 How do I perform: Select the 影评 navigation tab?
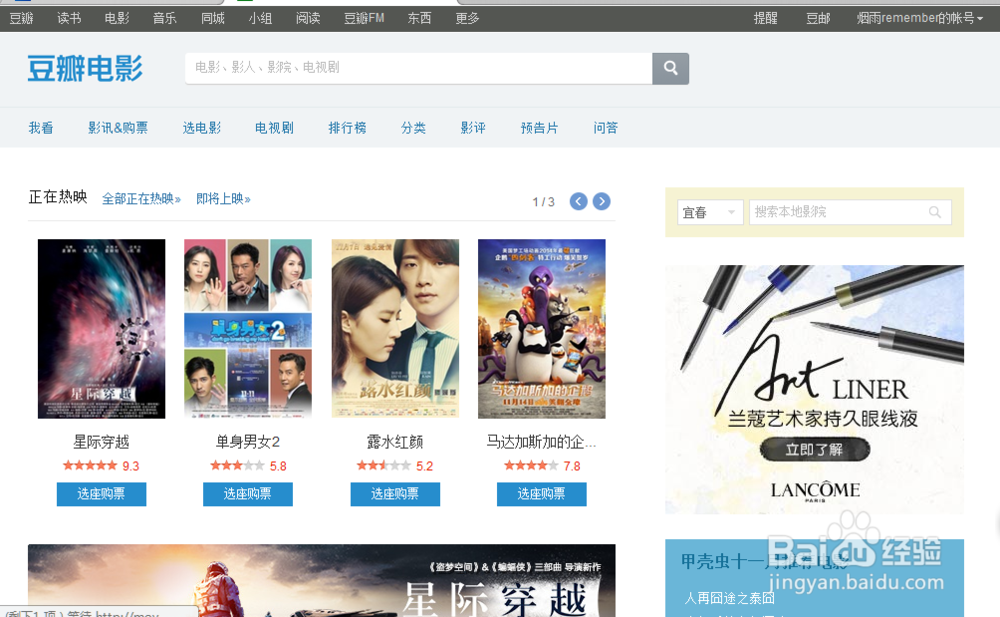coord(473,128)
